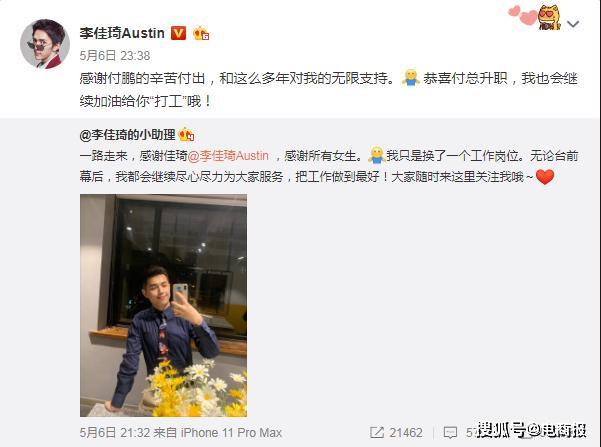601x447 pixels.
Task: Click the membership crown badge beside verified icon
Action: pos(201,34)
